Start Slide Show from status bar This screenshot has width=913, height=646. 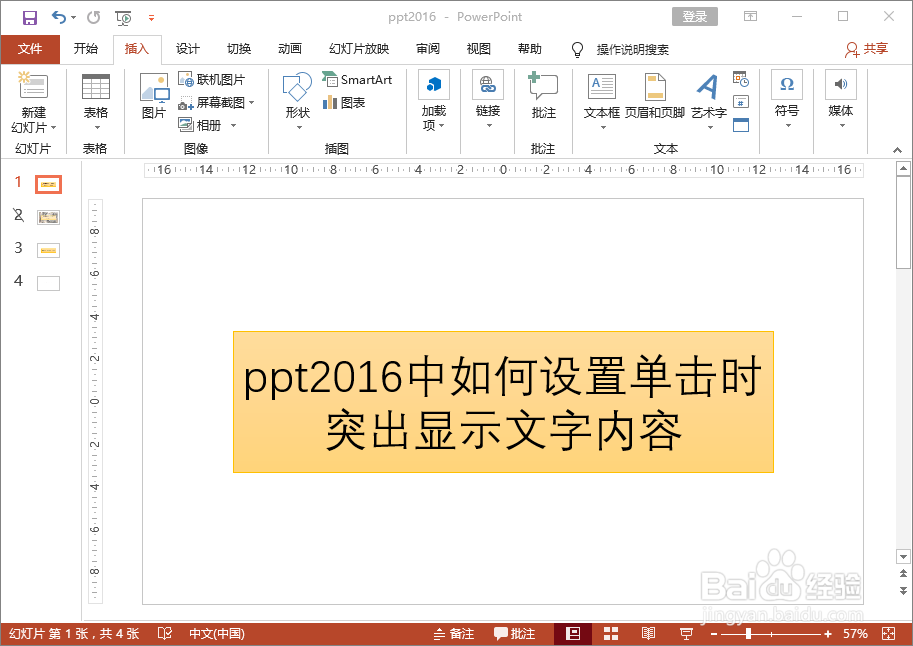coord(686,634)
